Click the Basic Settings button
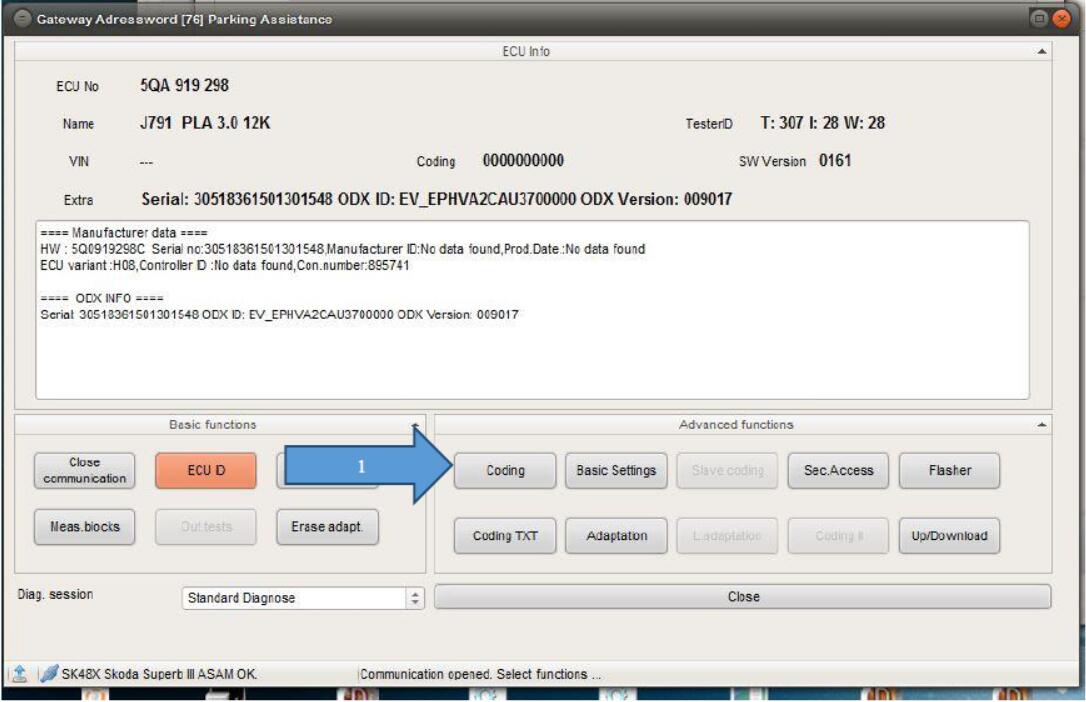Screen dimensions: 1086x702 (616, 471)
